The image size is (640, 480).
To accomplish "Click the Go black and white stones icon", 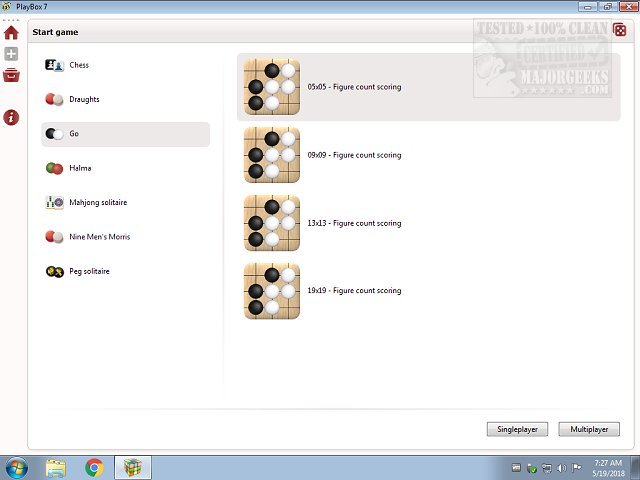I will 54,133.
